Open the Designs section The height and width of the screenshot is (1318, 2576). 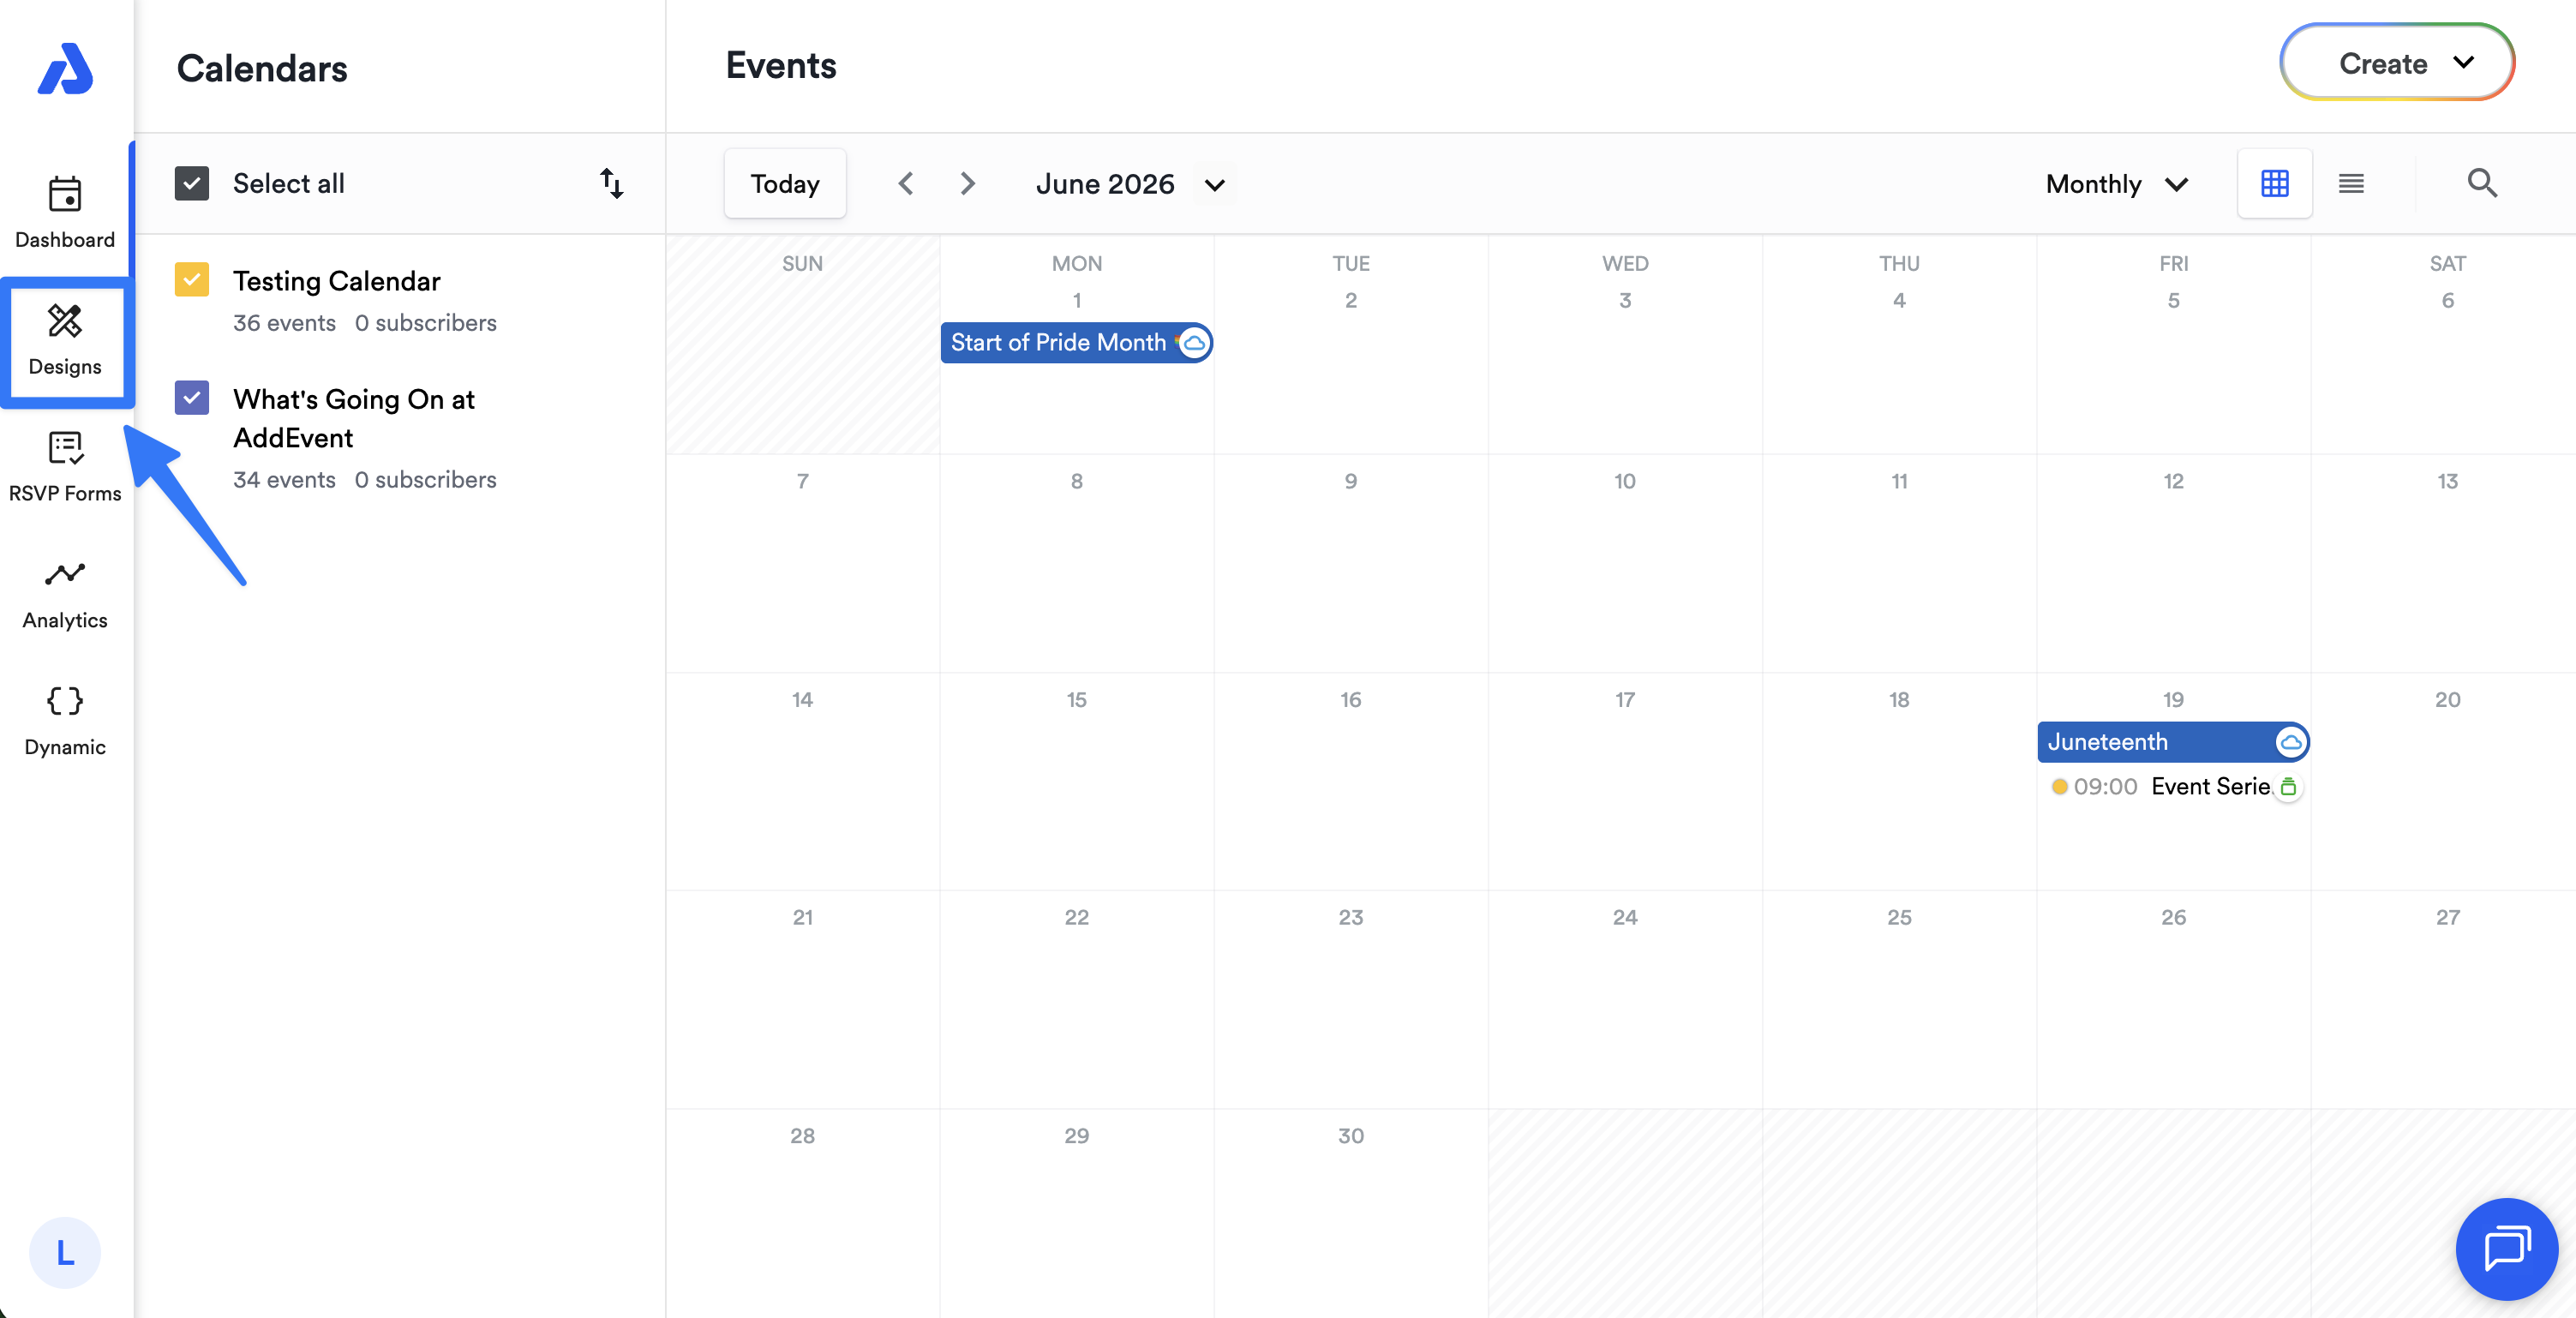[x=65, y=340]
